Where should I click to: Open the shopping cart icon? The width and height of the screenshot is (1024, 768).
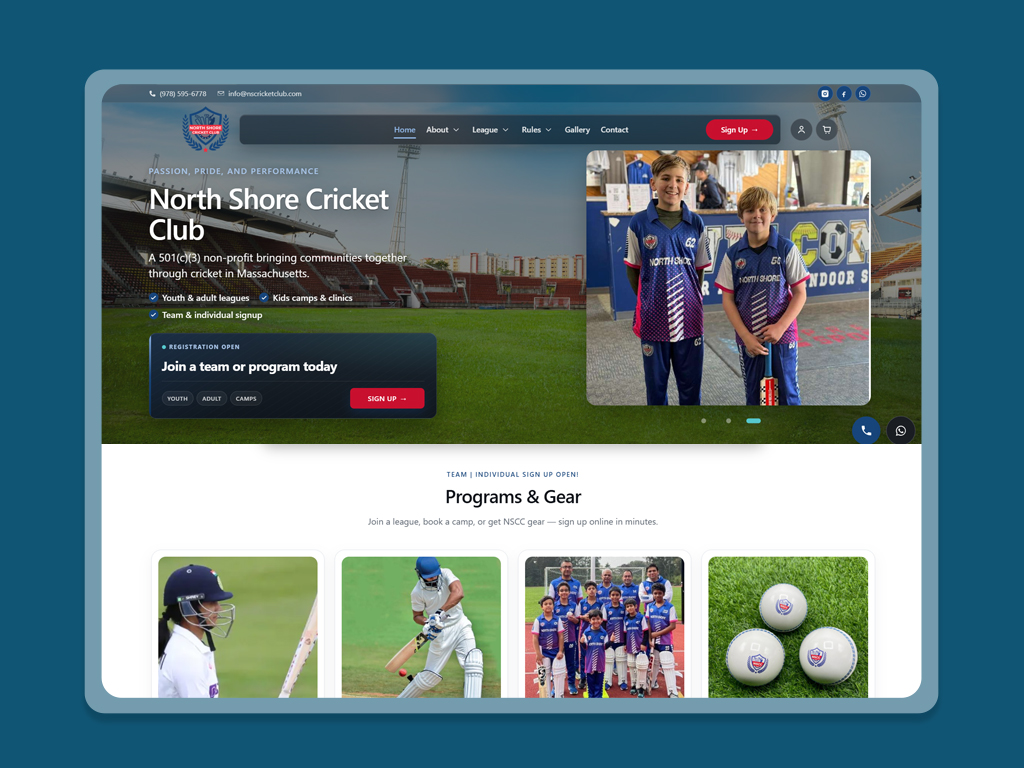click(827, 129)
